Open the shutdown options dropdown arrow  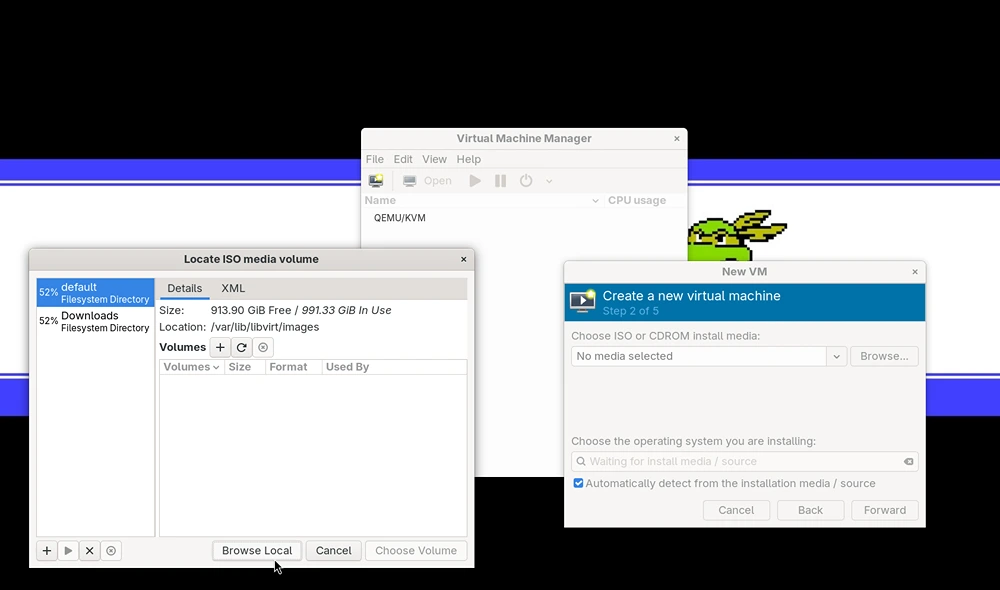pos(548,181)
